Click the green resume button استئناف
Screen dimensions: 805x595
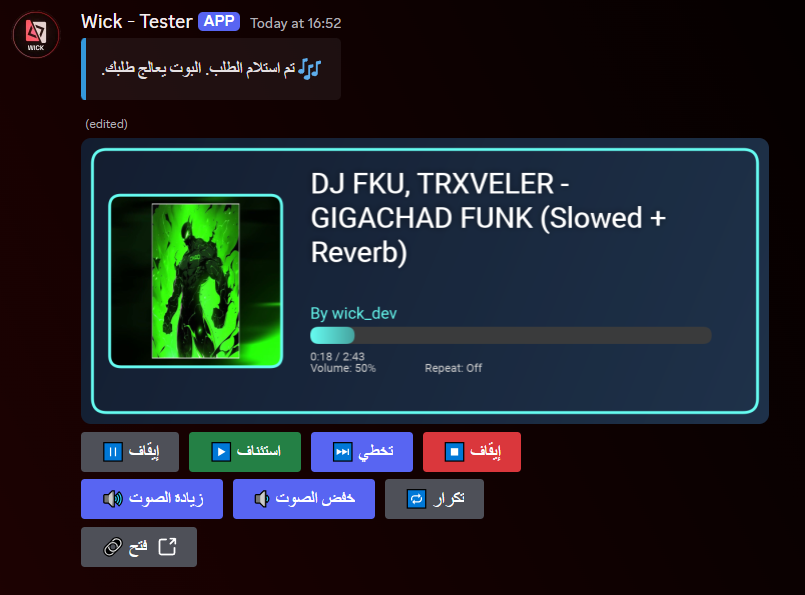click(x=245, y=452)
